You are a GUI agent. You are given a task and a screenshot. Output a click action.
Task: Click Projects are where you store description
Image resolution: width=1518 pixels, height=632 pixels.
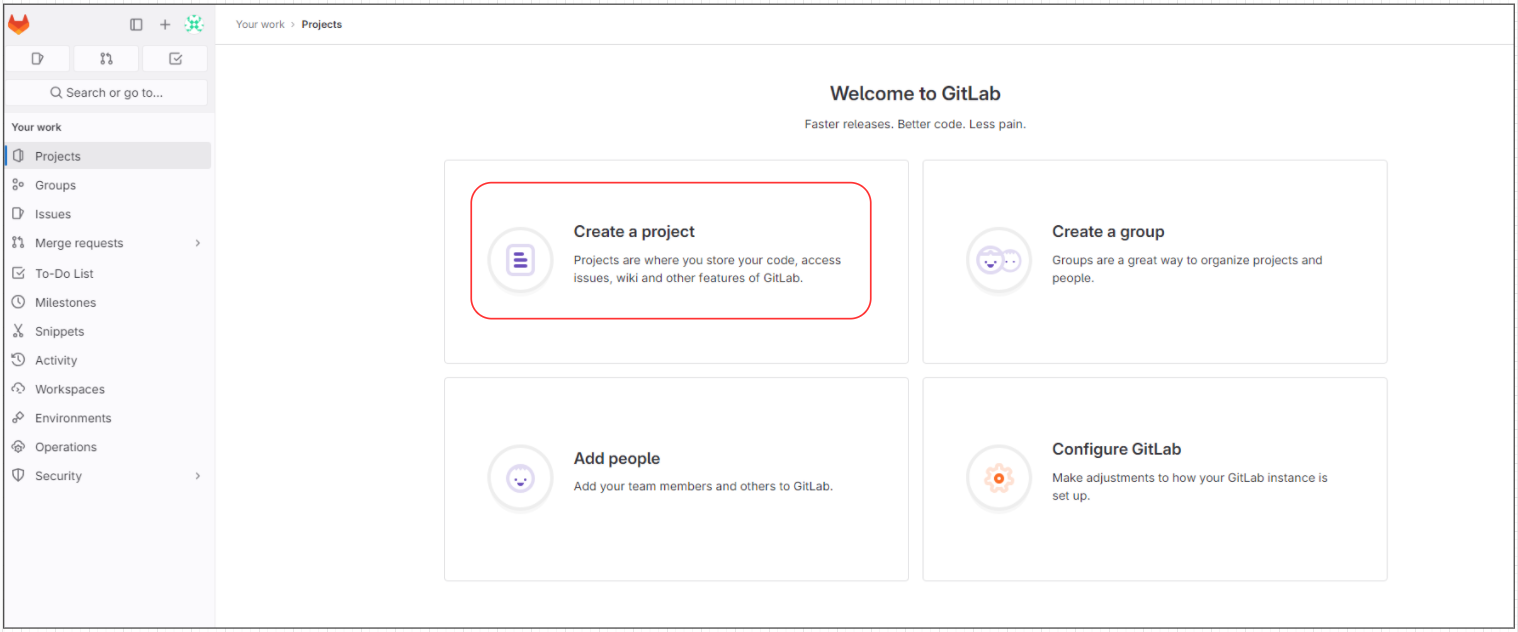707,269
